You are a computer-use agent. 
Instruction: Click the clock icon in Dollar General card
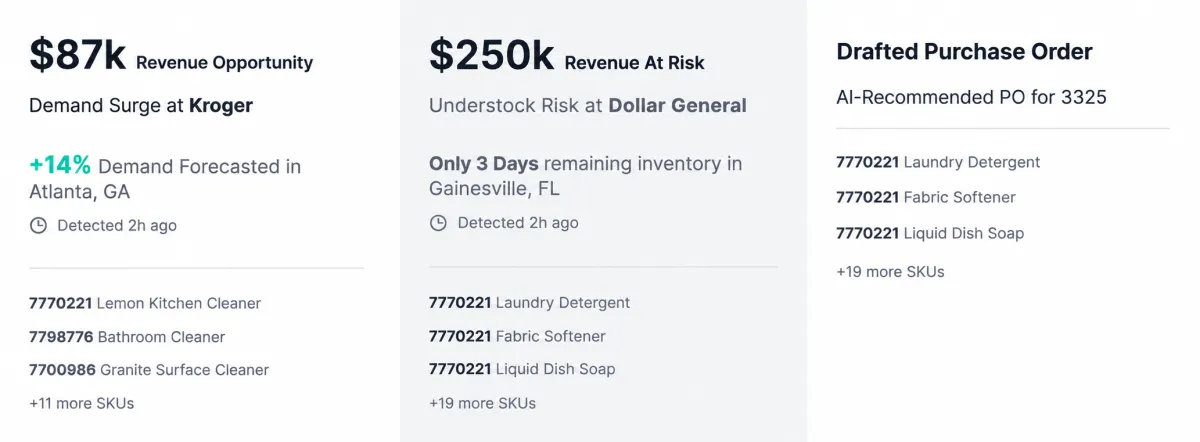point(438,223)
